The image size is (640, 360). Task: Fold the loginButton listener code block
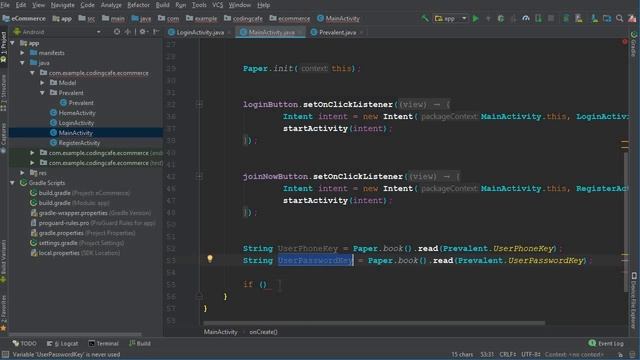[x=199, y=104]
